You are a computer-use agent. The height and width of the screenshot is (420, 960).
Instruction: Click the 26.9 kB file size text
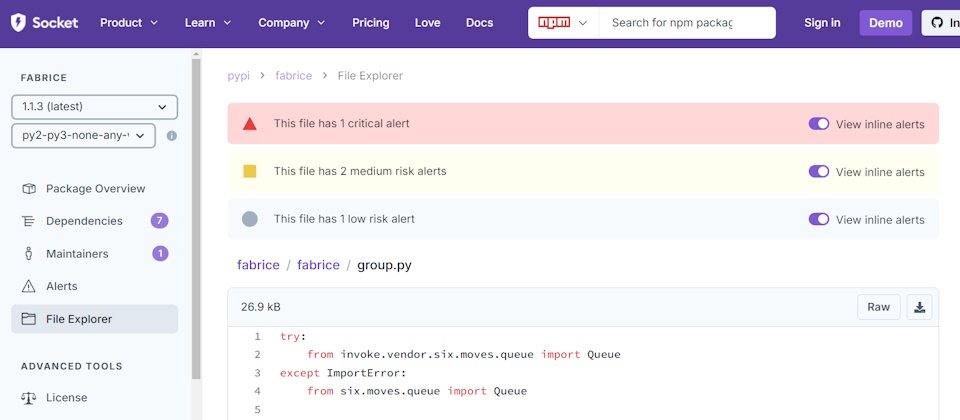click(261, 307)
